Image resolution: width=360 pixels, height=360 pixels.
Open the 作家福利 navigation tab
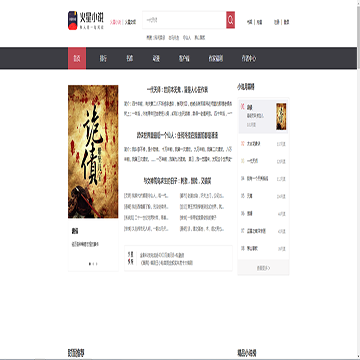(216, 58)
